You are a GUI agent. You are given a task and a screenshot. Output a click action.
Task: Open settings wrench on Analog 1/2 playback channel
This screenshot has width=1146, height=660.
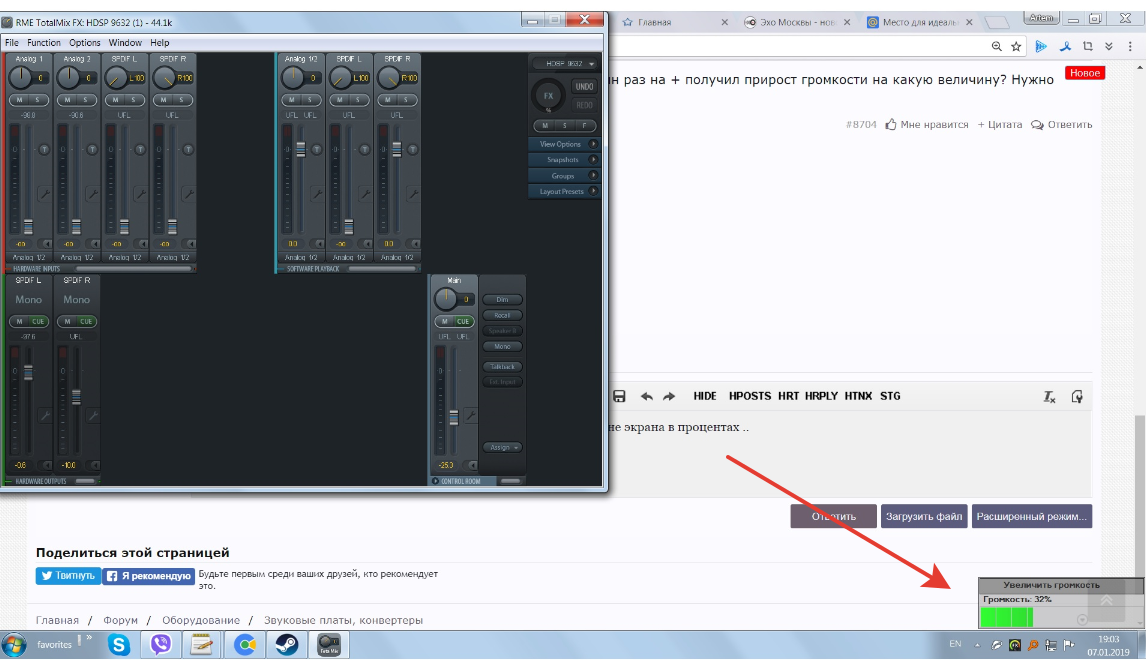(x=316, y=194)
